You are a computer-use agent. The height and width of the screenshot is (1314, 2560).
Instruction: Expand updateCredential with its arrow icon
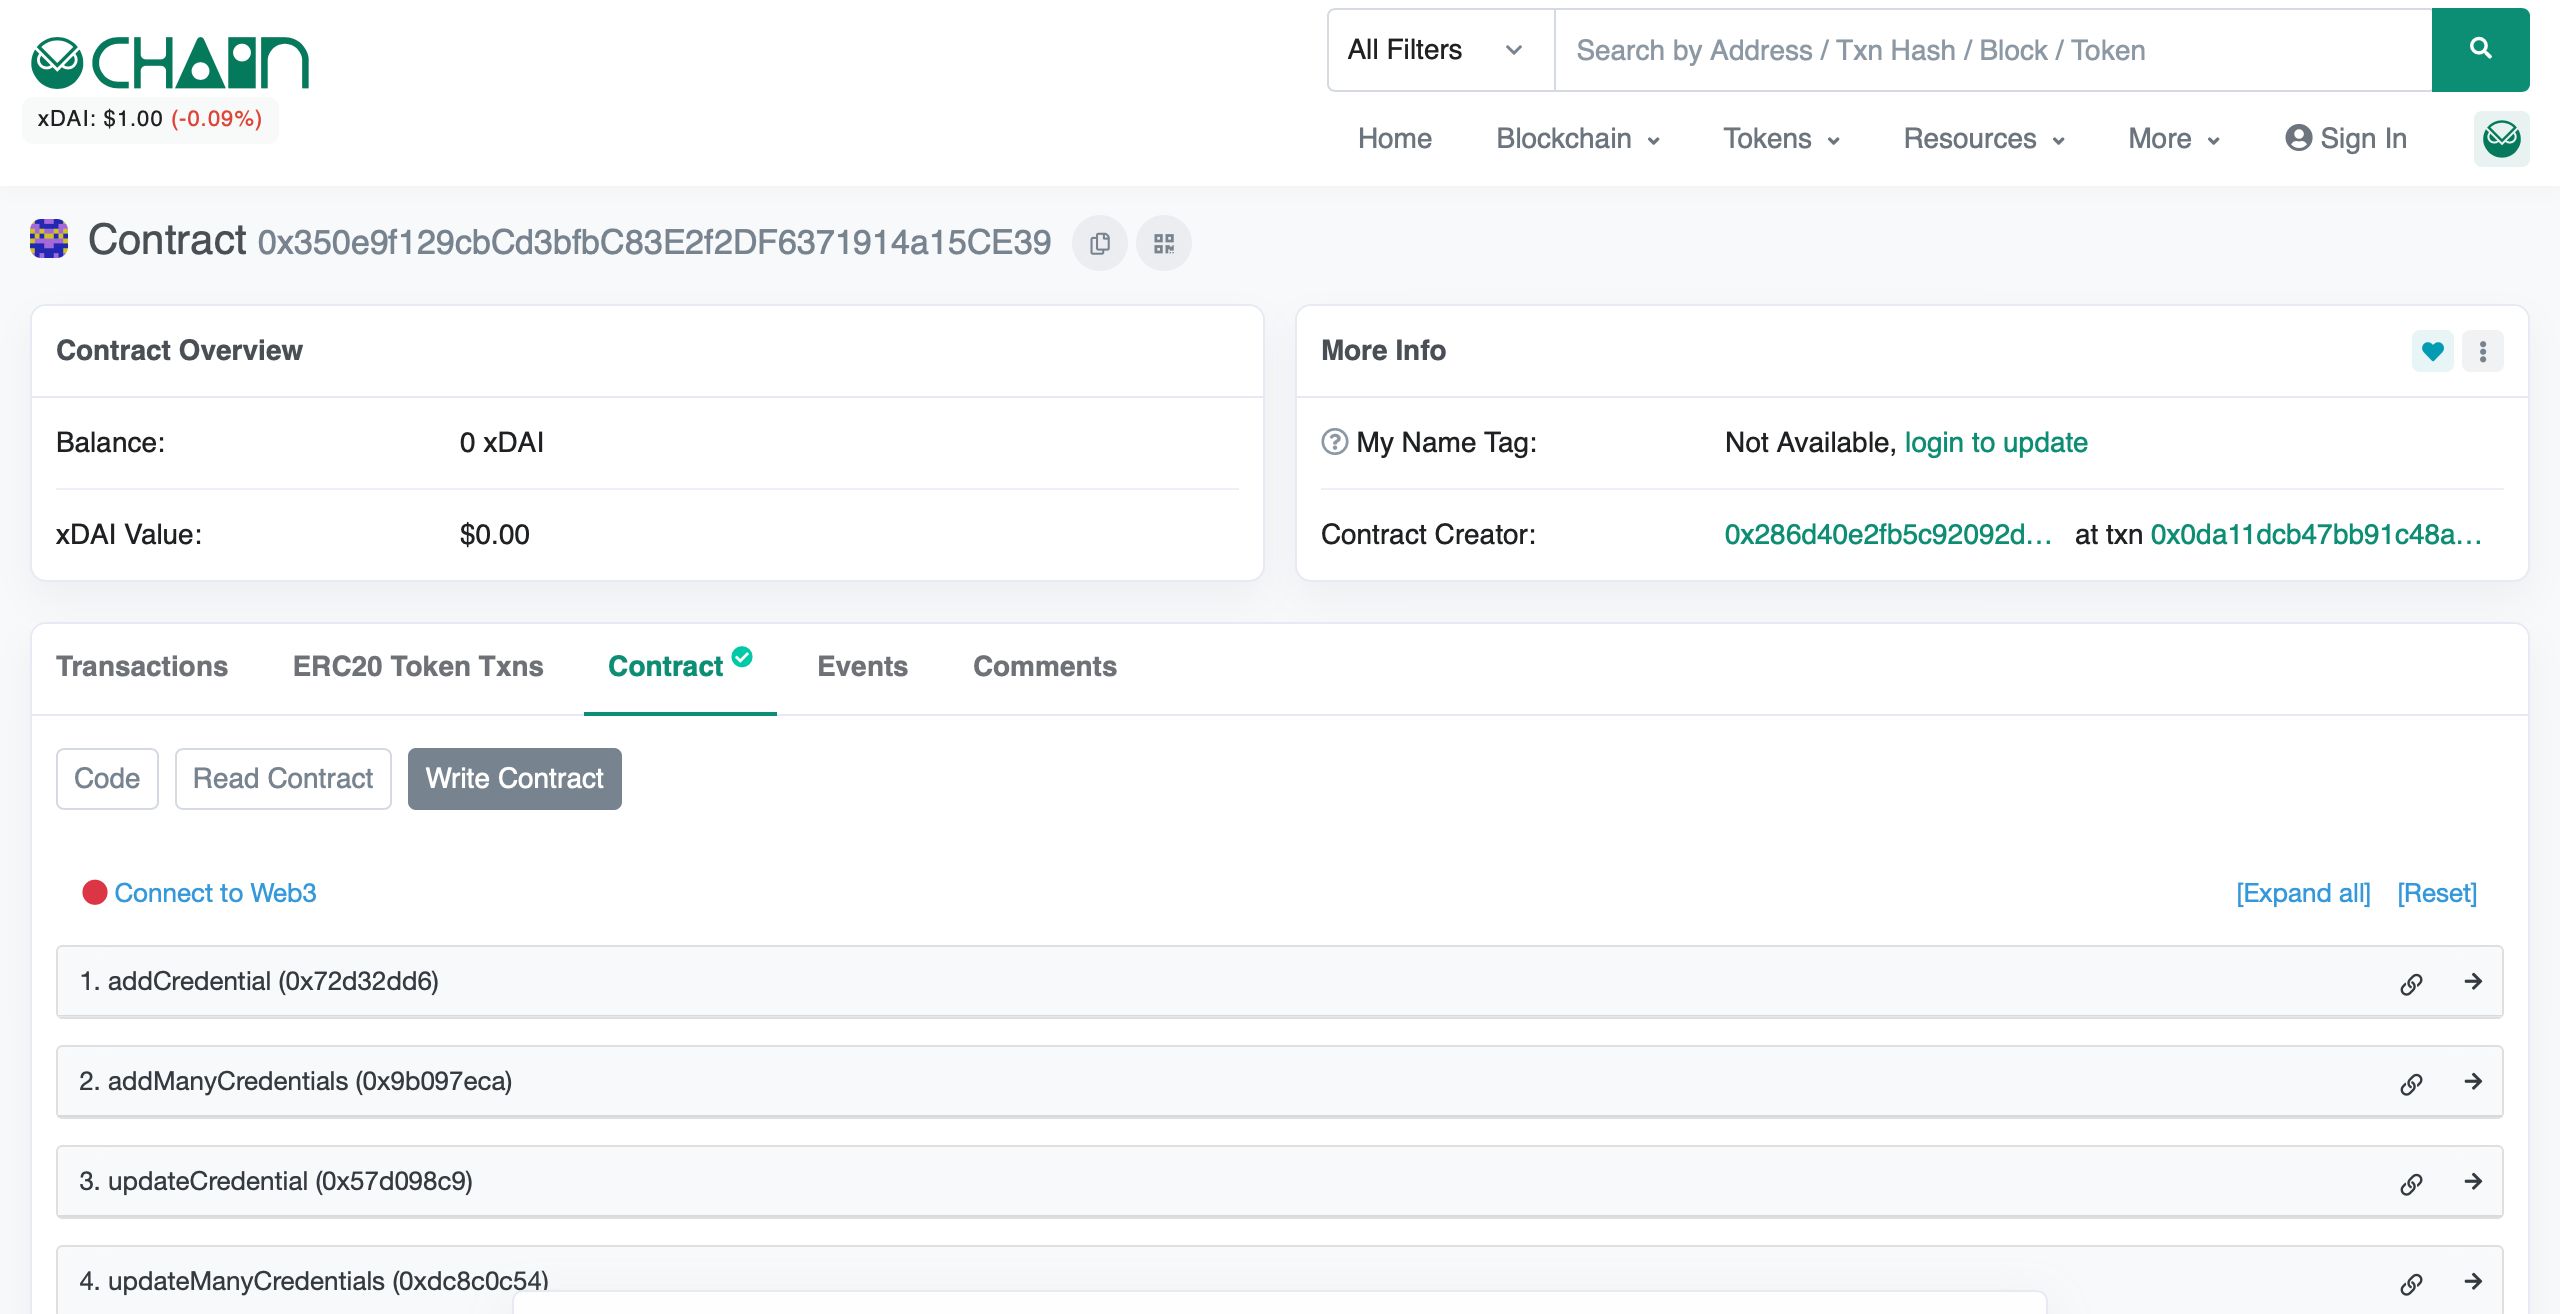[2473, 1181]
